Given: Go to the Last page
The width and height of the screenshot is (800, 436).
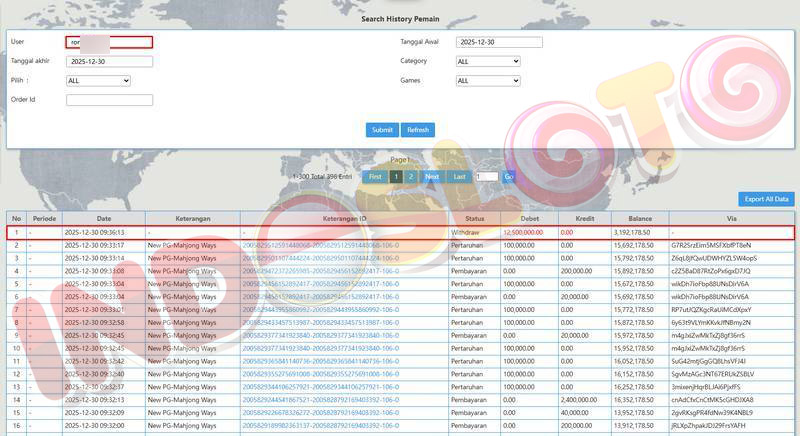Looking at the screenshot, I should point(459,176).
